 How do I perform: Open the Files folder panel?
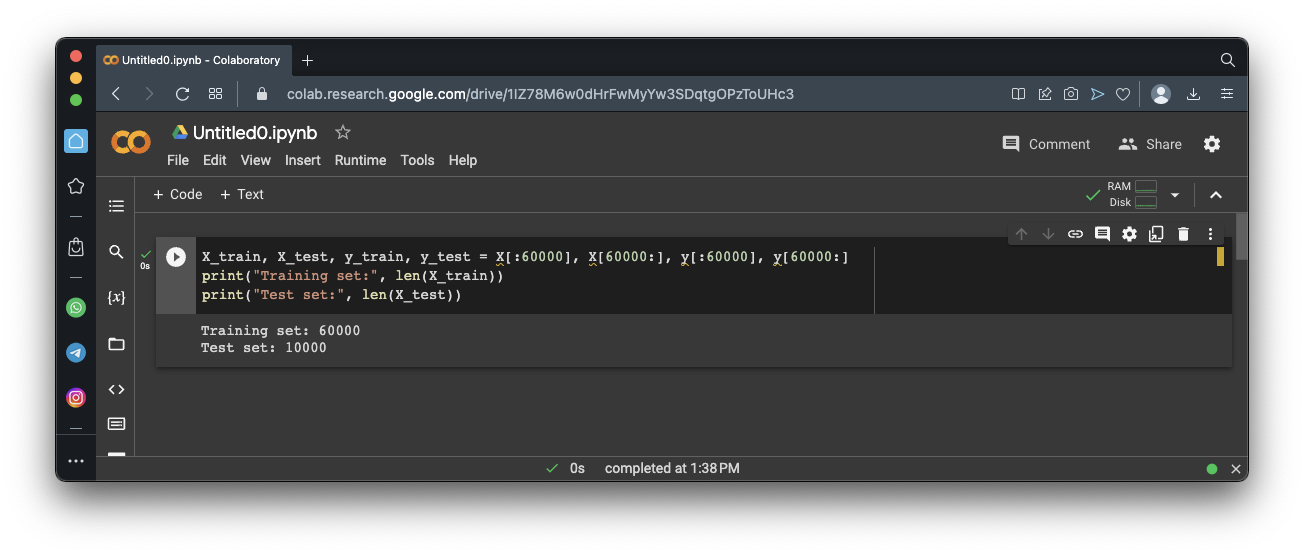(x=116, y=344)
